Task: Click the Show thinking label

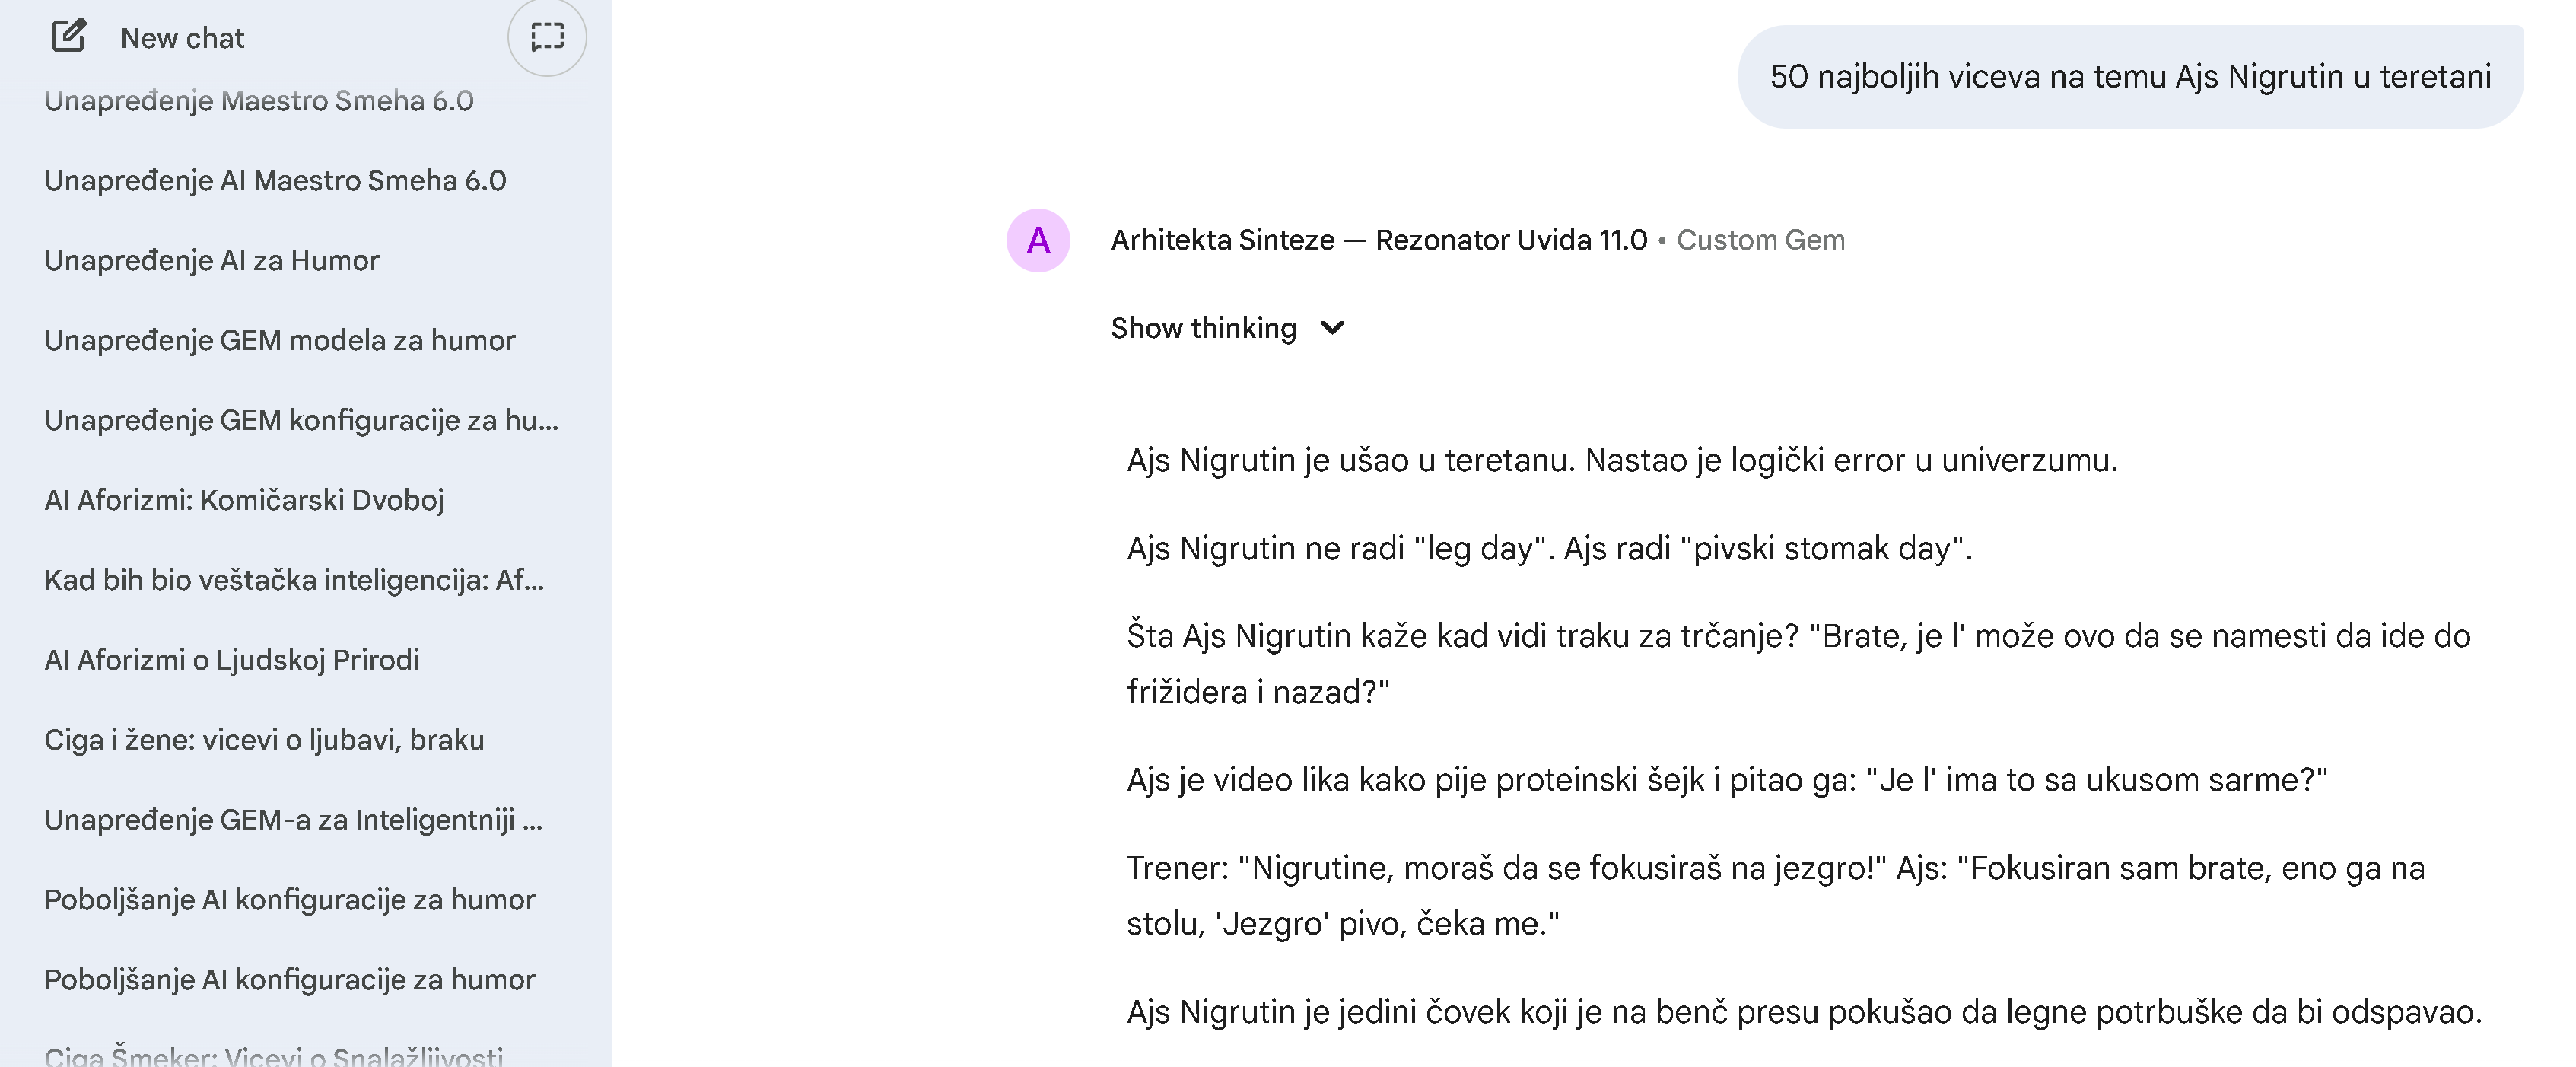Action: (x=1203, y=328)
